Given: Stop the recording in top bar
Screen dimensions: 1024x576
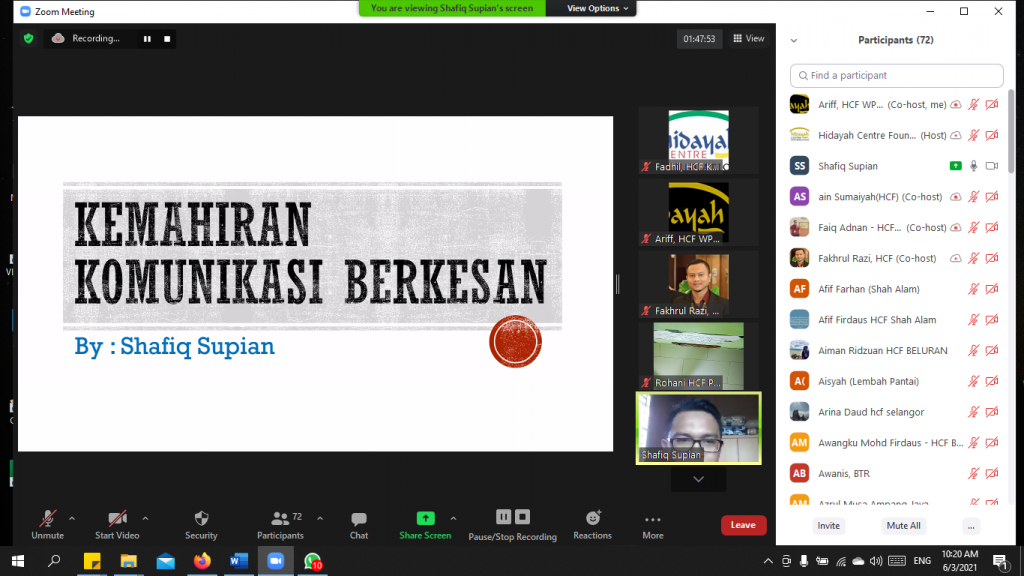Looking at the screenshot, I should (167, 39).
